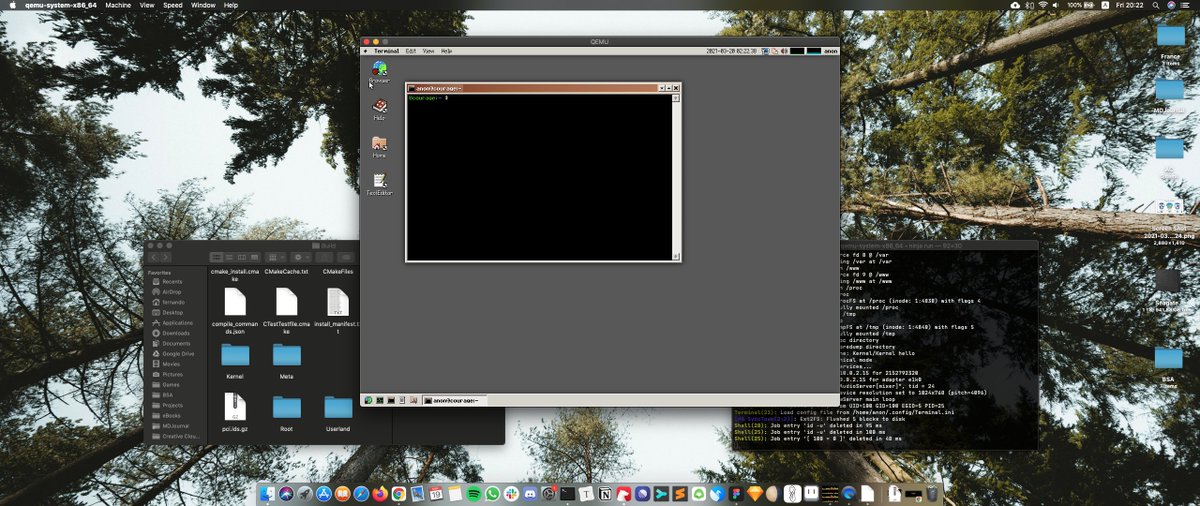Click the clipboard applet icon in SerenityOS menubar
Screen dimensions: 1200x506
tap(775, 50)
